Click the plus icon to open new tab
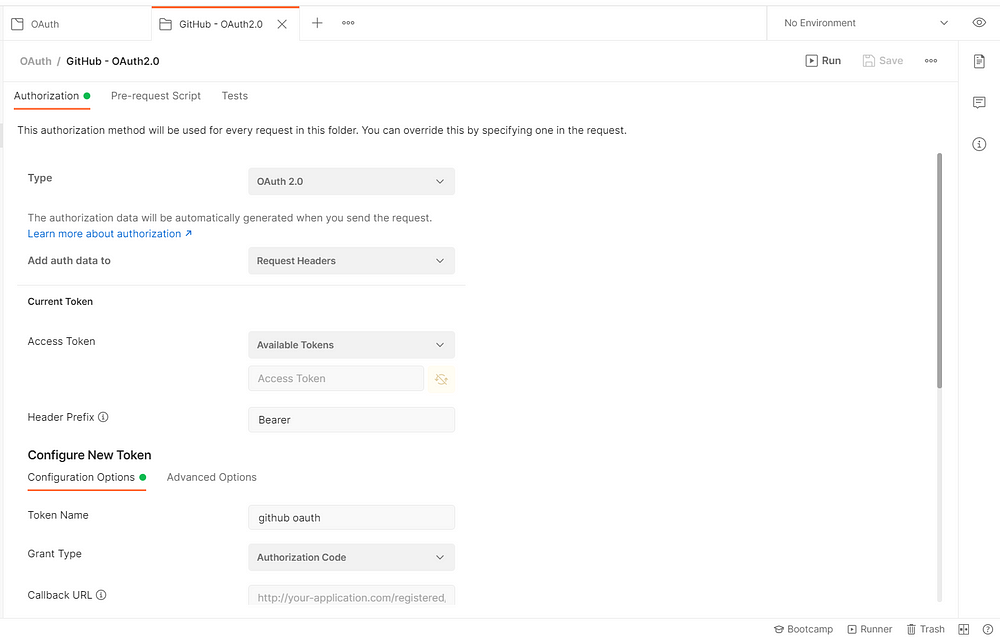 click(317, 23)
